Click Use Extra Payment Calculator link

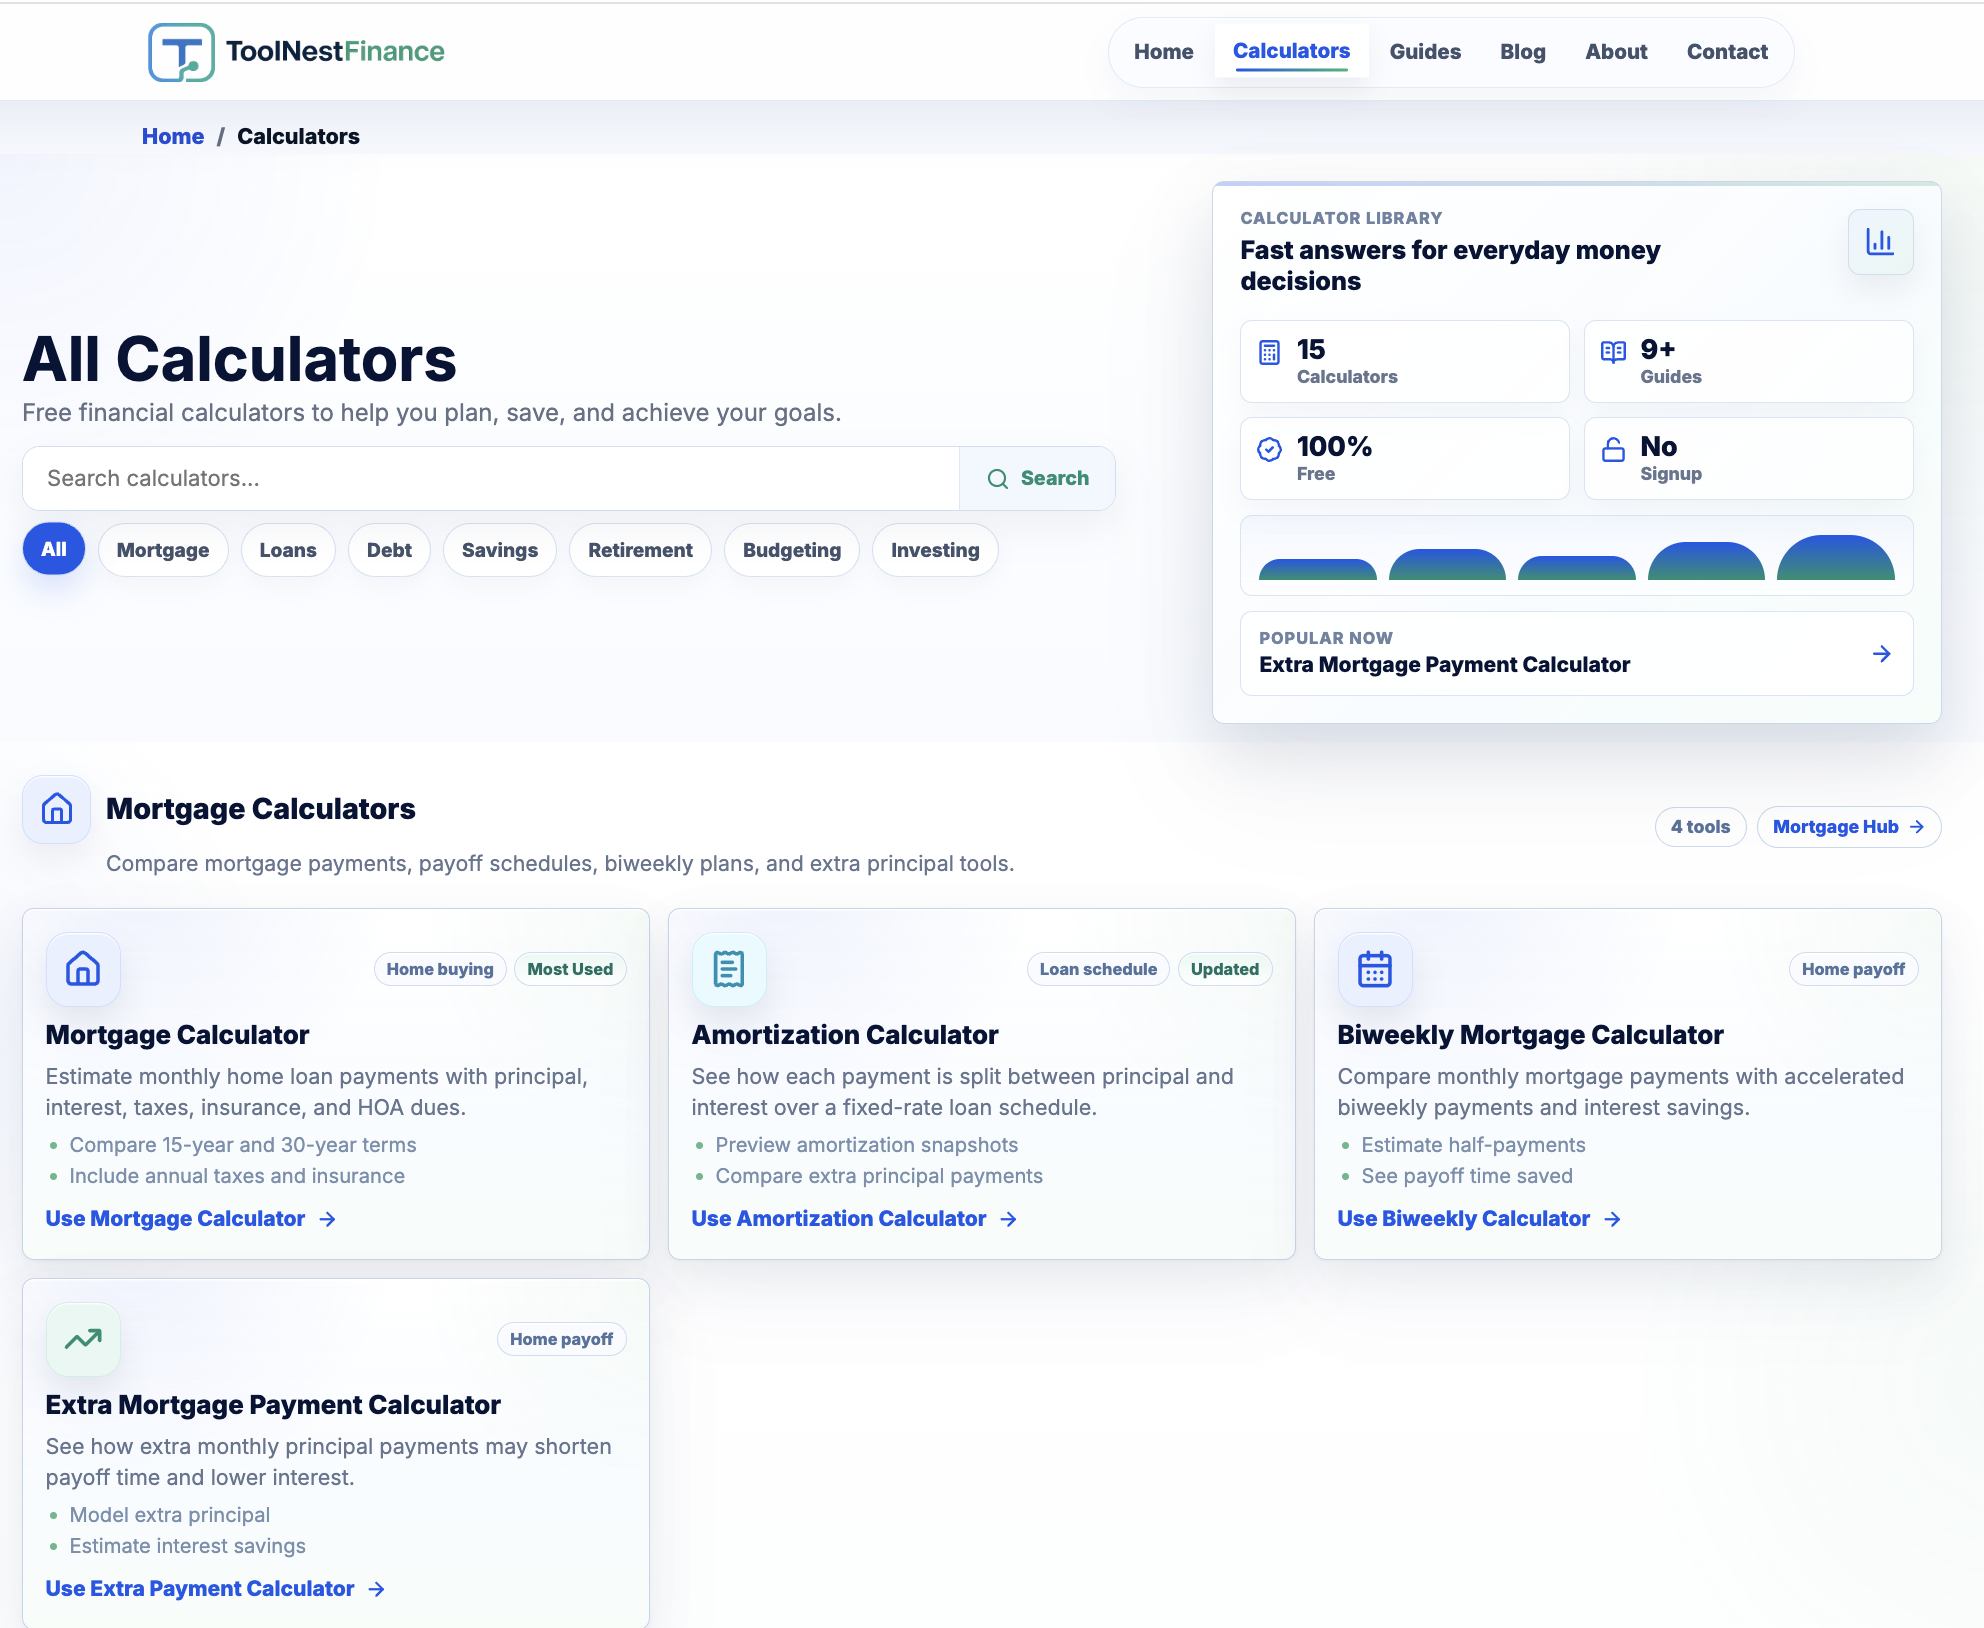tap(216, 1589)
